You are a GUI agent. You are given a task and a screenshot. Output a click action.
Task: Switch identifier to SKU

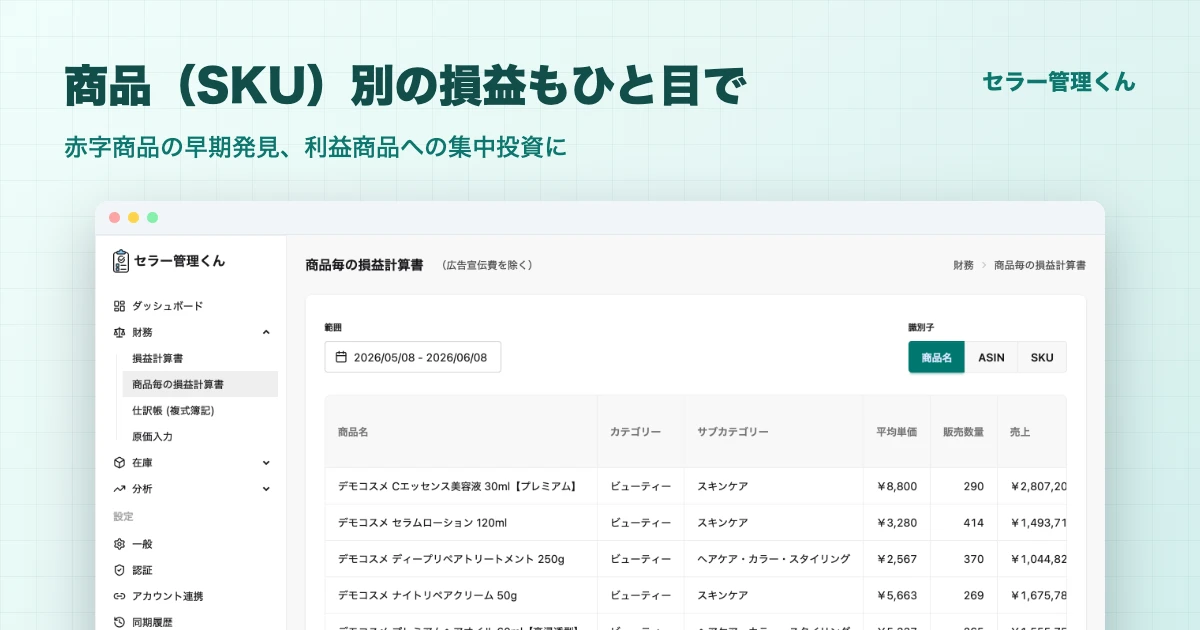tap(1042, 357)
